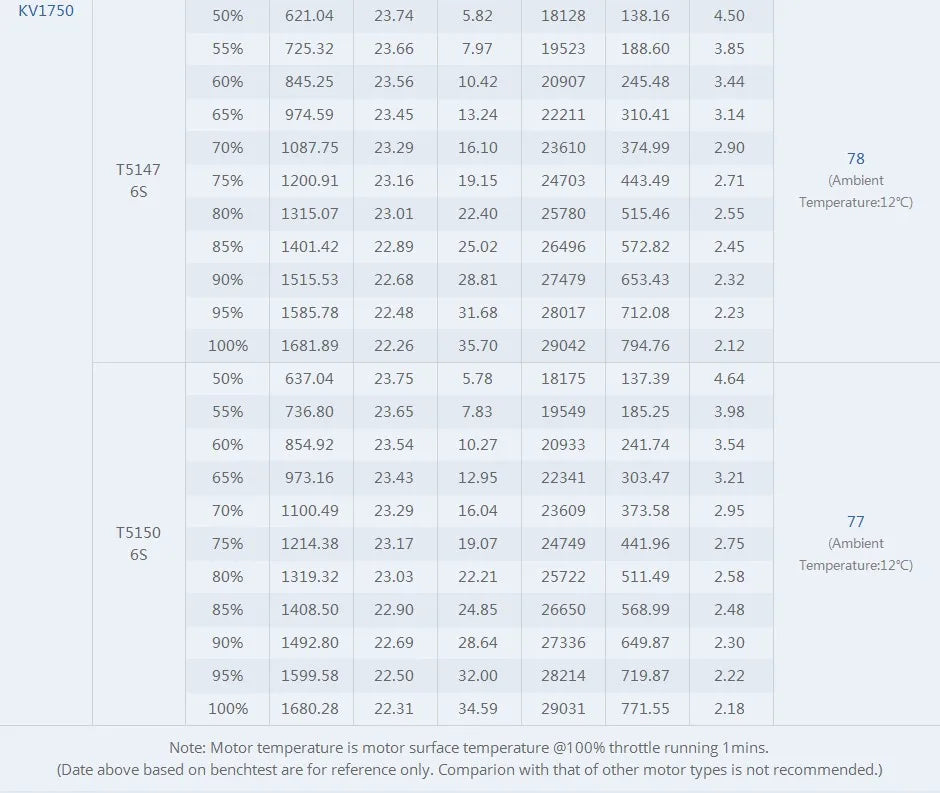Viewport: 940px width, 793px height.
Task: Select the T5147 6S propeller cell
Action: [x=138, y=180]
